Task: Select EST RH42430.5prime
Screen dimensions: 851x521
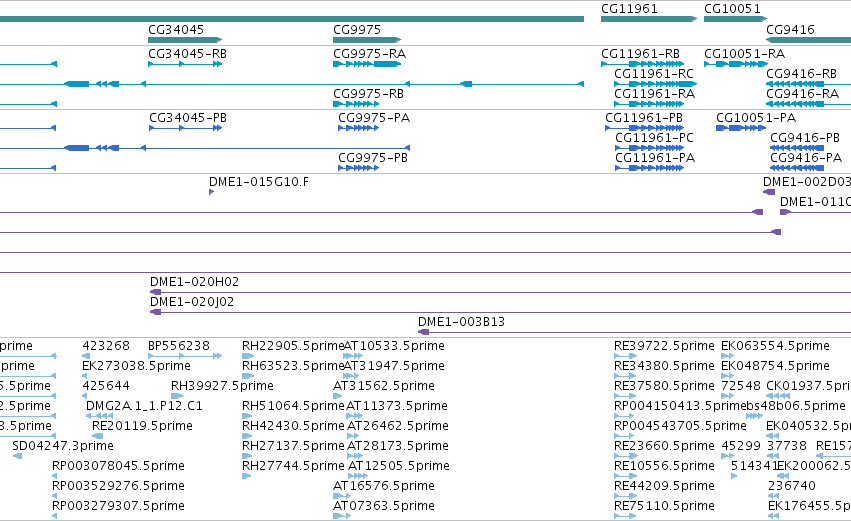Action: (x=293, y=425)
